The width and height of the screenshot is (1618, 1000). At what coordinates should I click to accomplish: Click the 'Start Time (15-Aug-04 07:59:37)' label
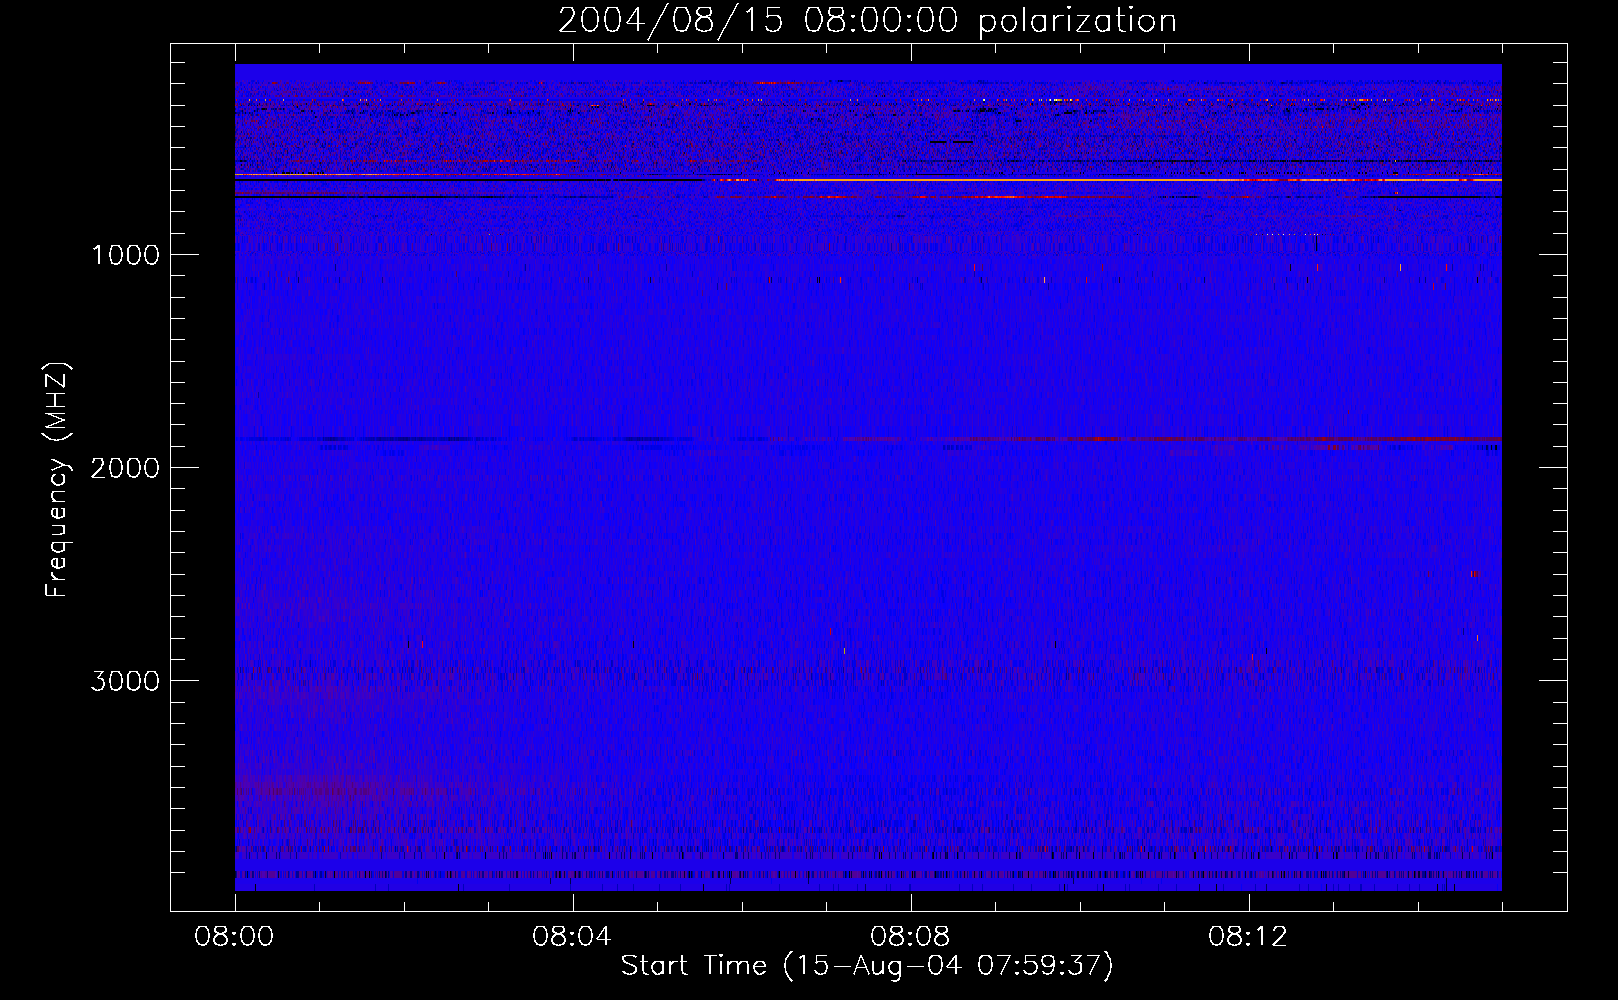tap(867, 966)
